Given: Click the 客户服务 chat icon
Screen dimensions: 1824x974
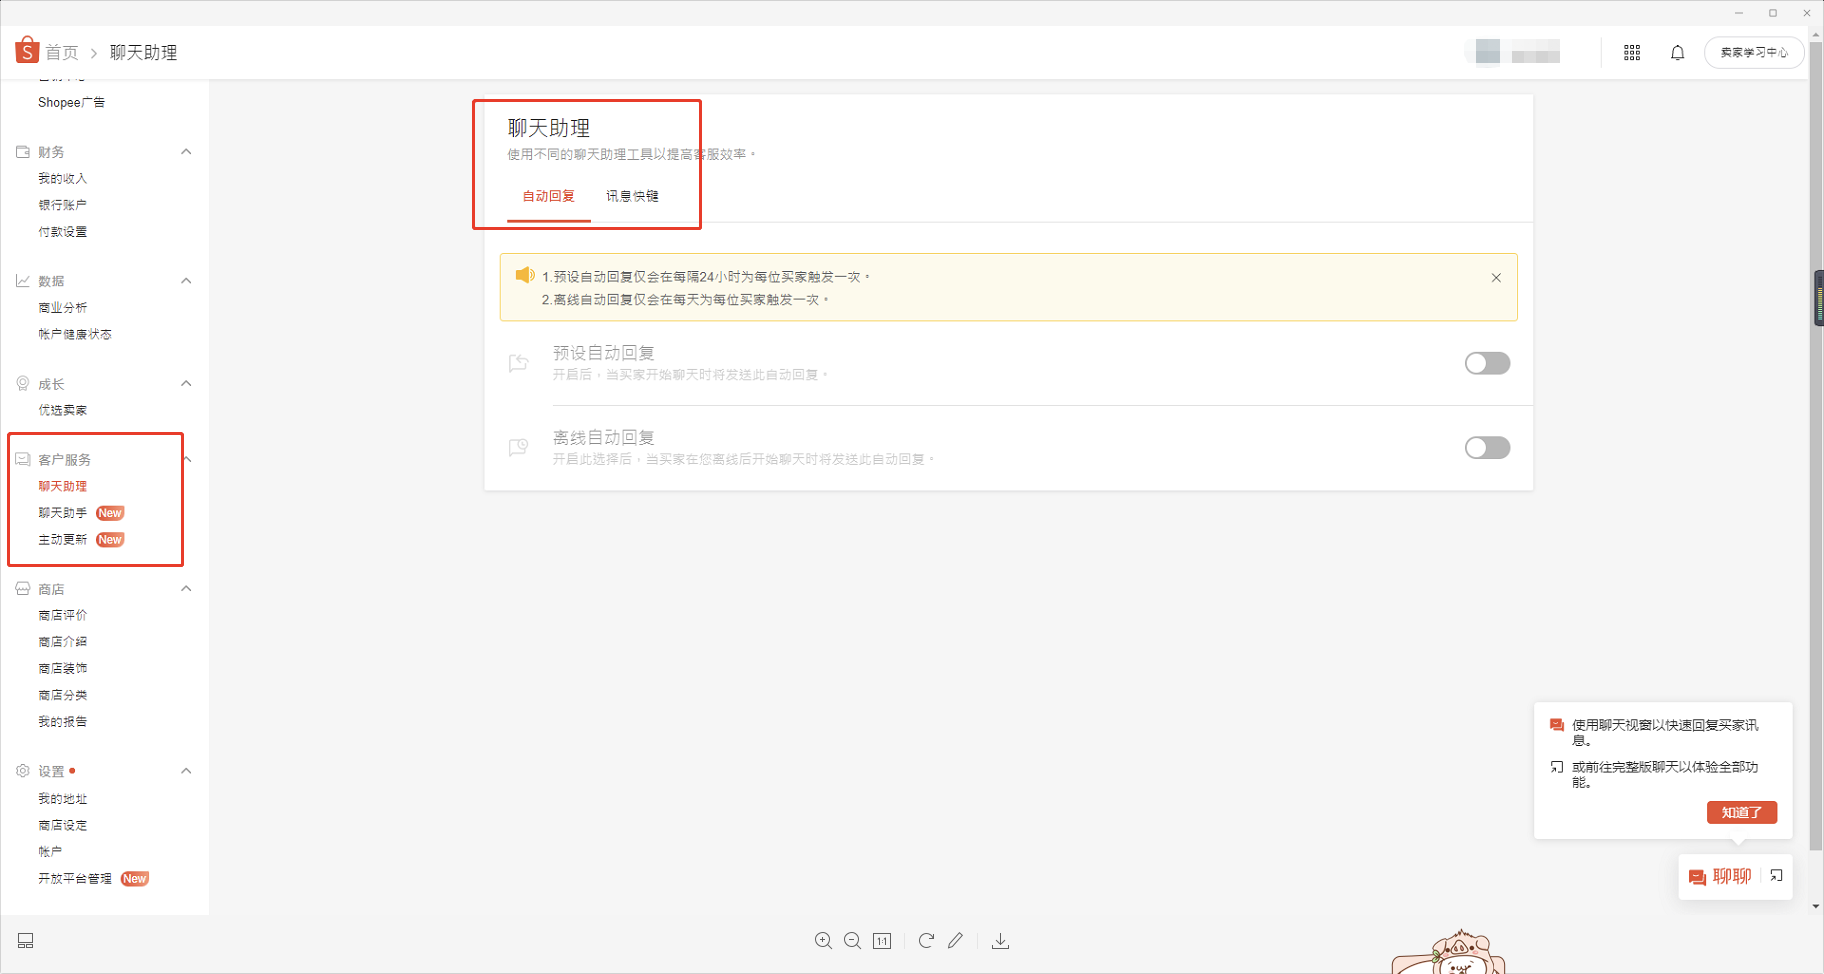Looking at the screenshot, I should click(23, 460).
